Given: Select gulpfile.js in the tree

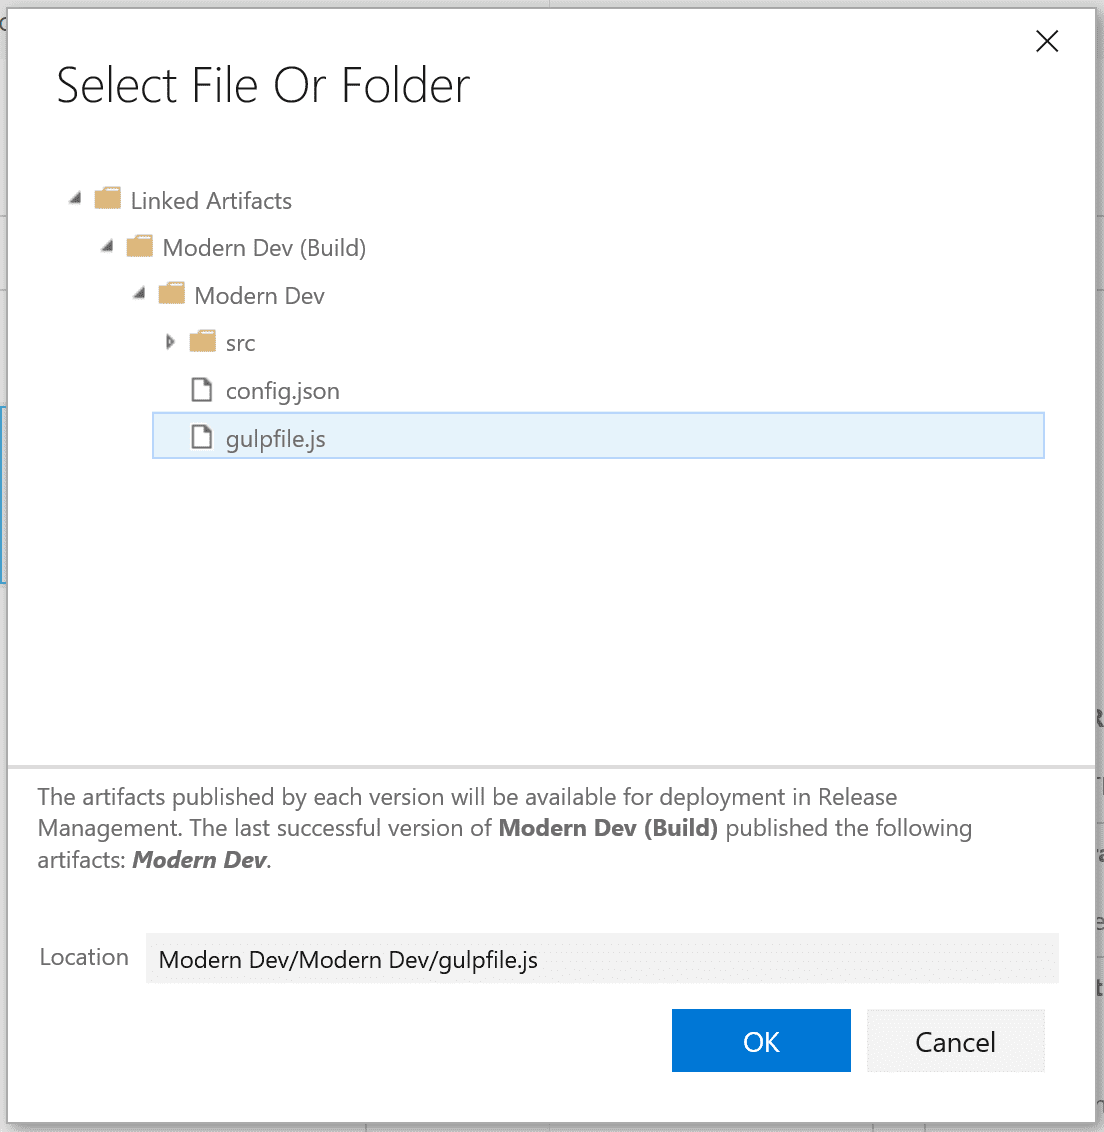Looking at the screenshot, I should click(x=598, y=436).
